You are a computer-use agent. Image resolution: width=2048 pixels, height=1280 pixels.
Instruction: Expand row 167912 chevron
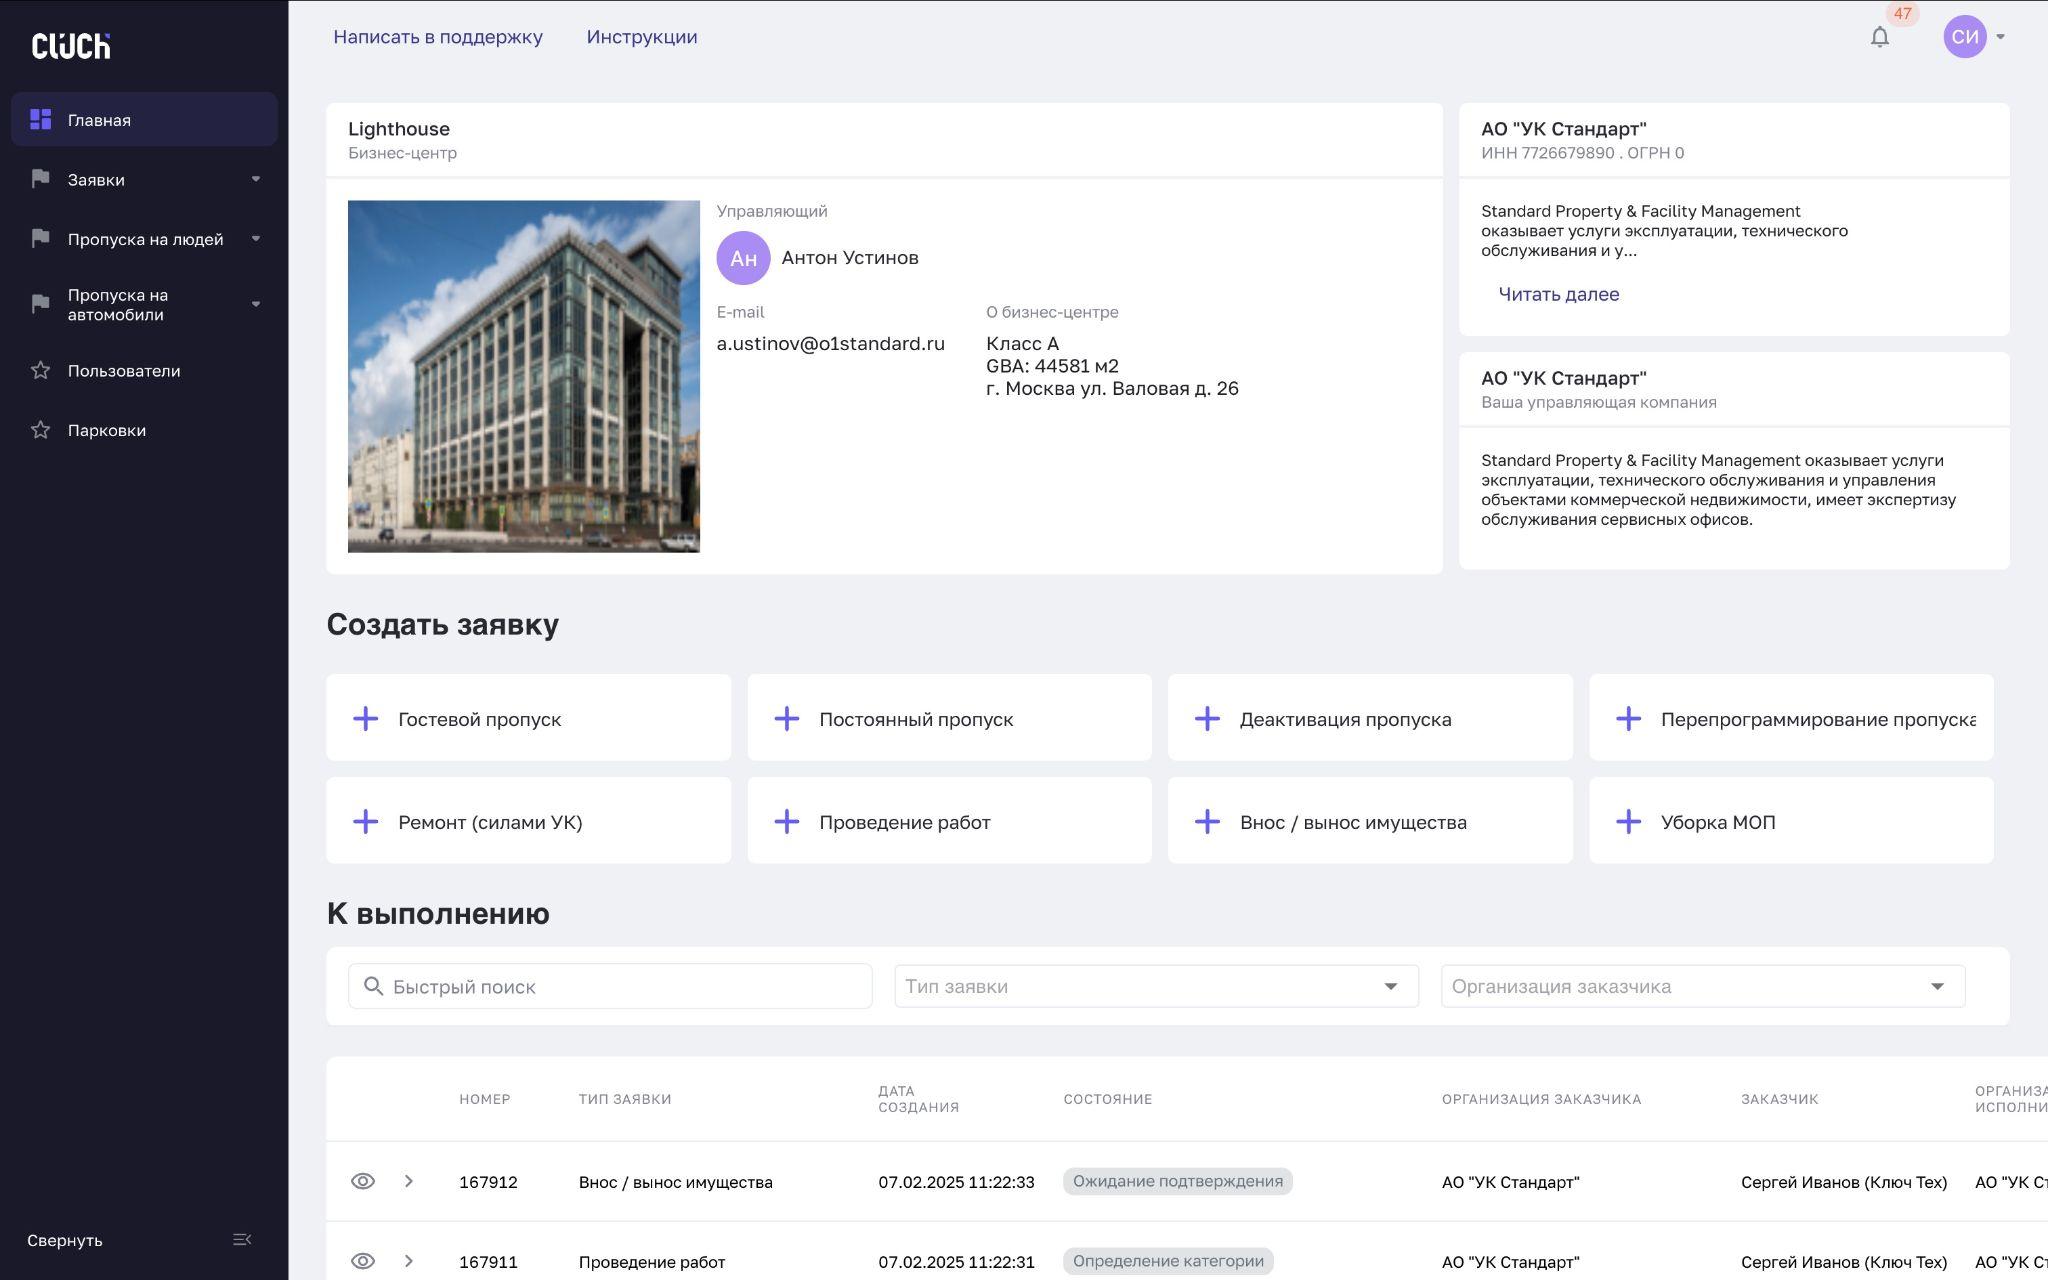click(409, 1181)
